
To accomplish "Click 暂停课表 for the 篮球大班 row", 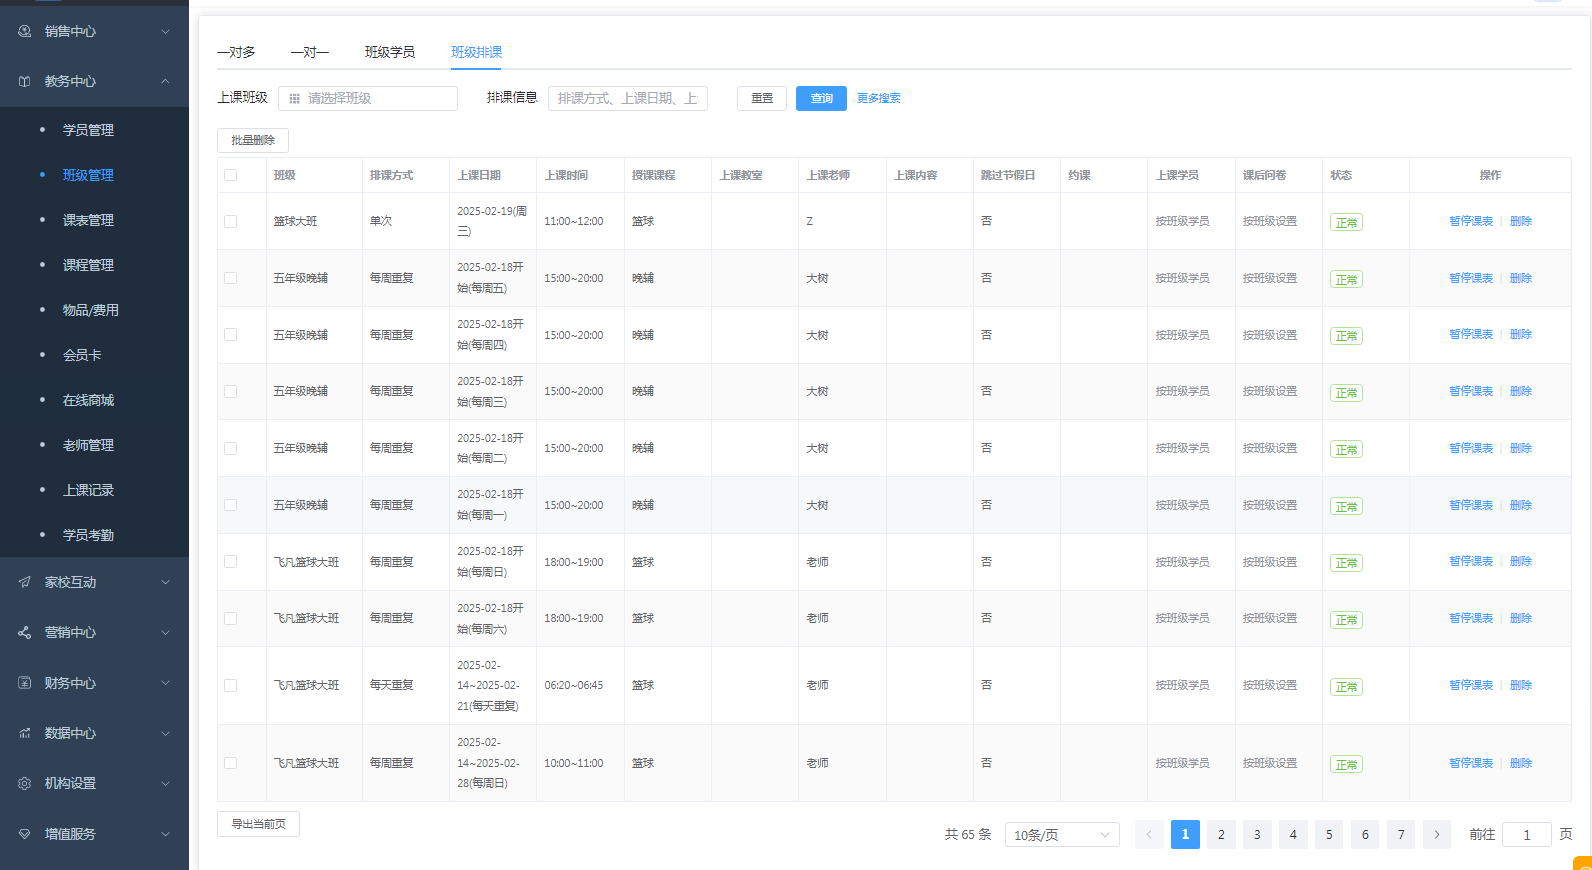I will click(x=1471, y=221).
